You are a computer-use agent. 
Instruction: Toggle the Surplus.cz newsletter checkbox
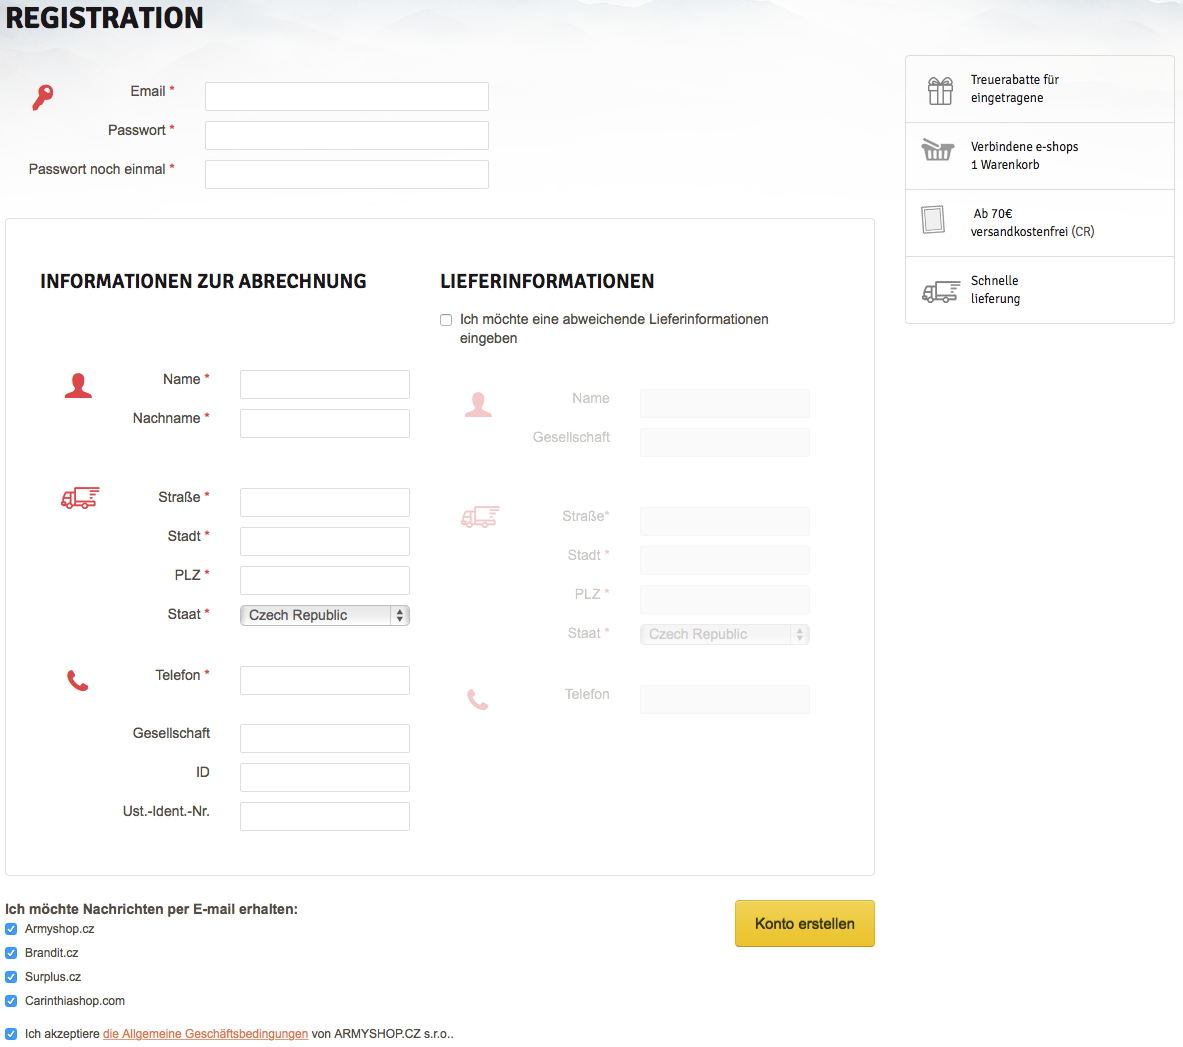(x=11, y=977)
